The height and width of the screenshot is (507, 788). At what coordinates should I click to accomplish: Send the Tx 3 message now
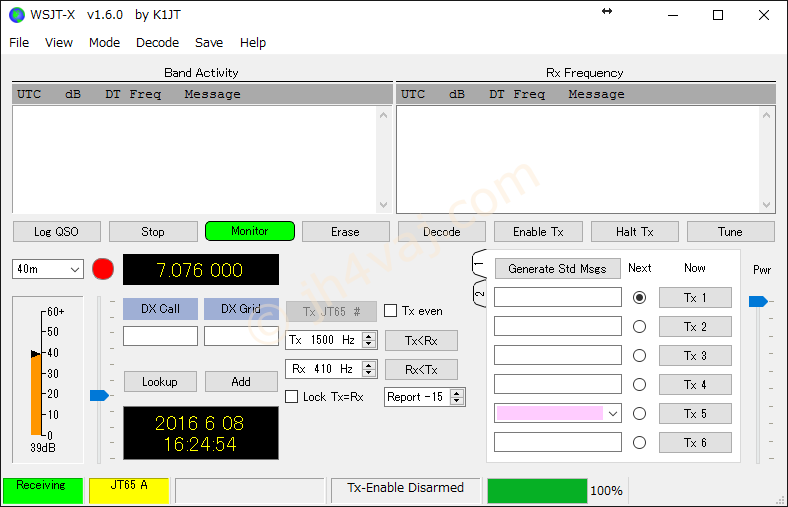pyautogui.click(x=695, y=356)
